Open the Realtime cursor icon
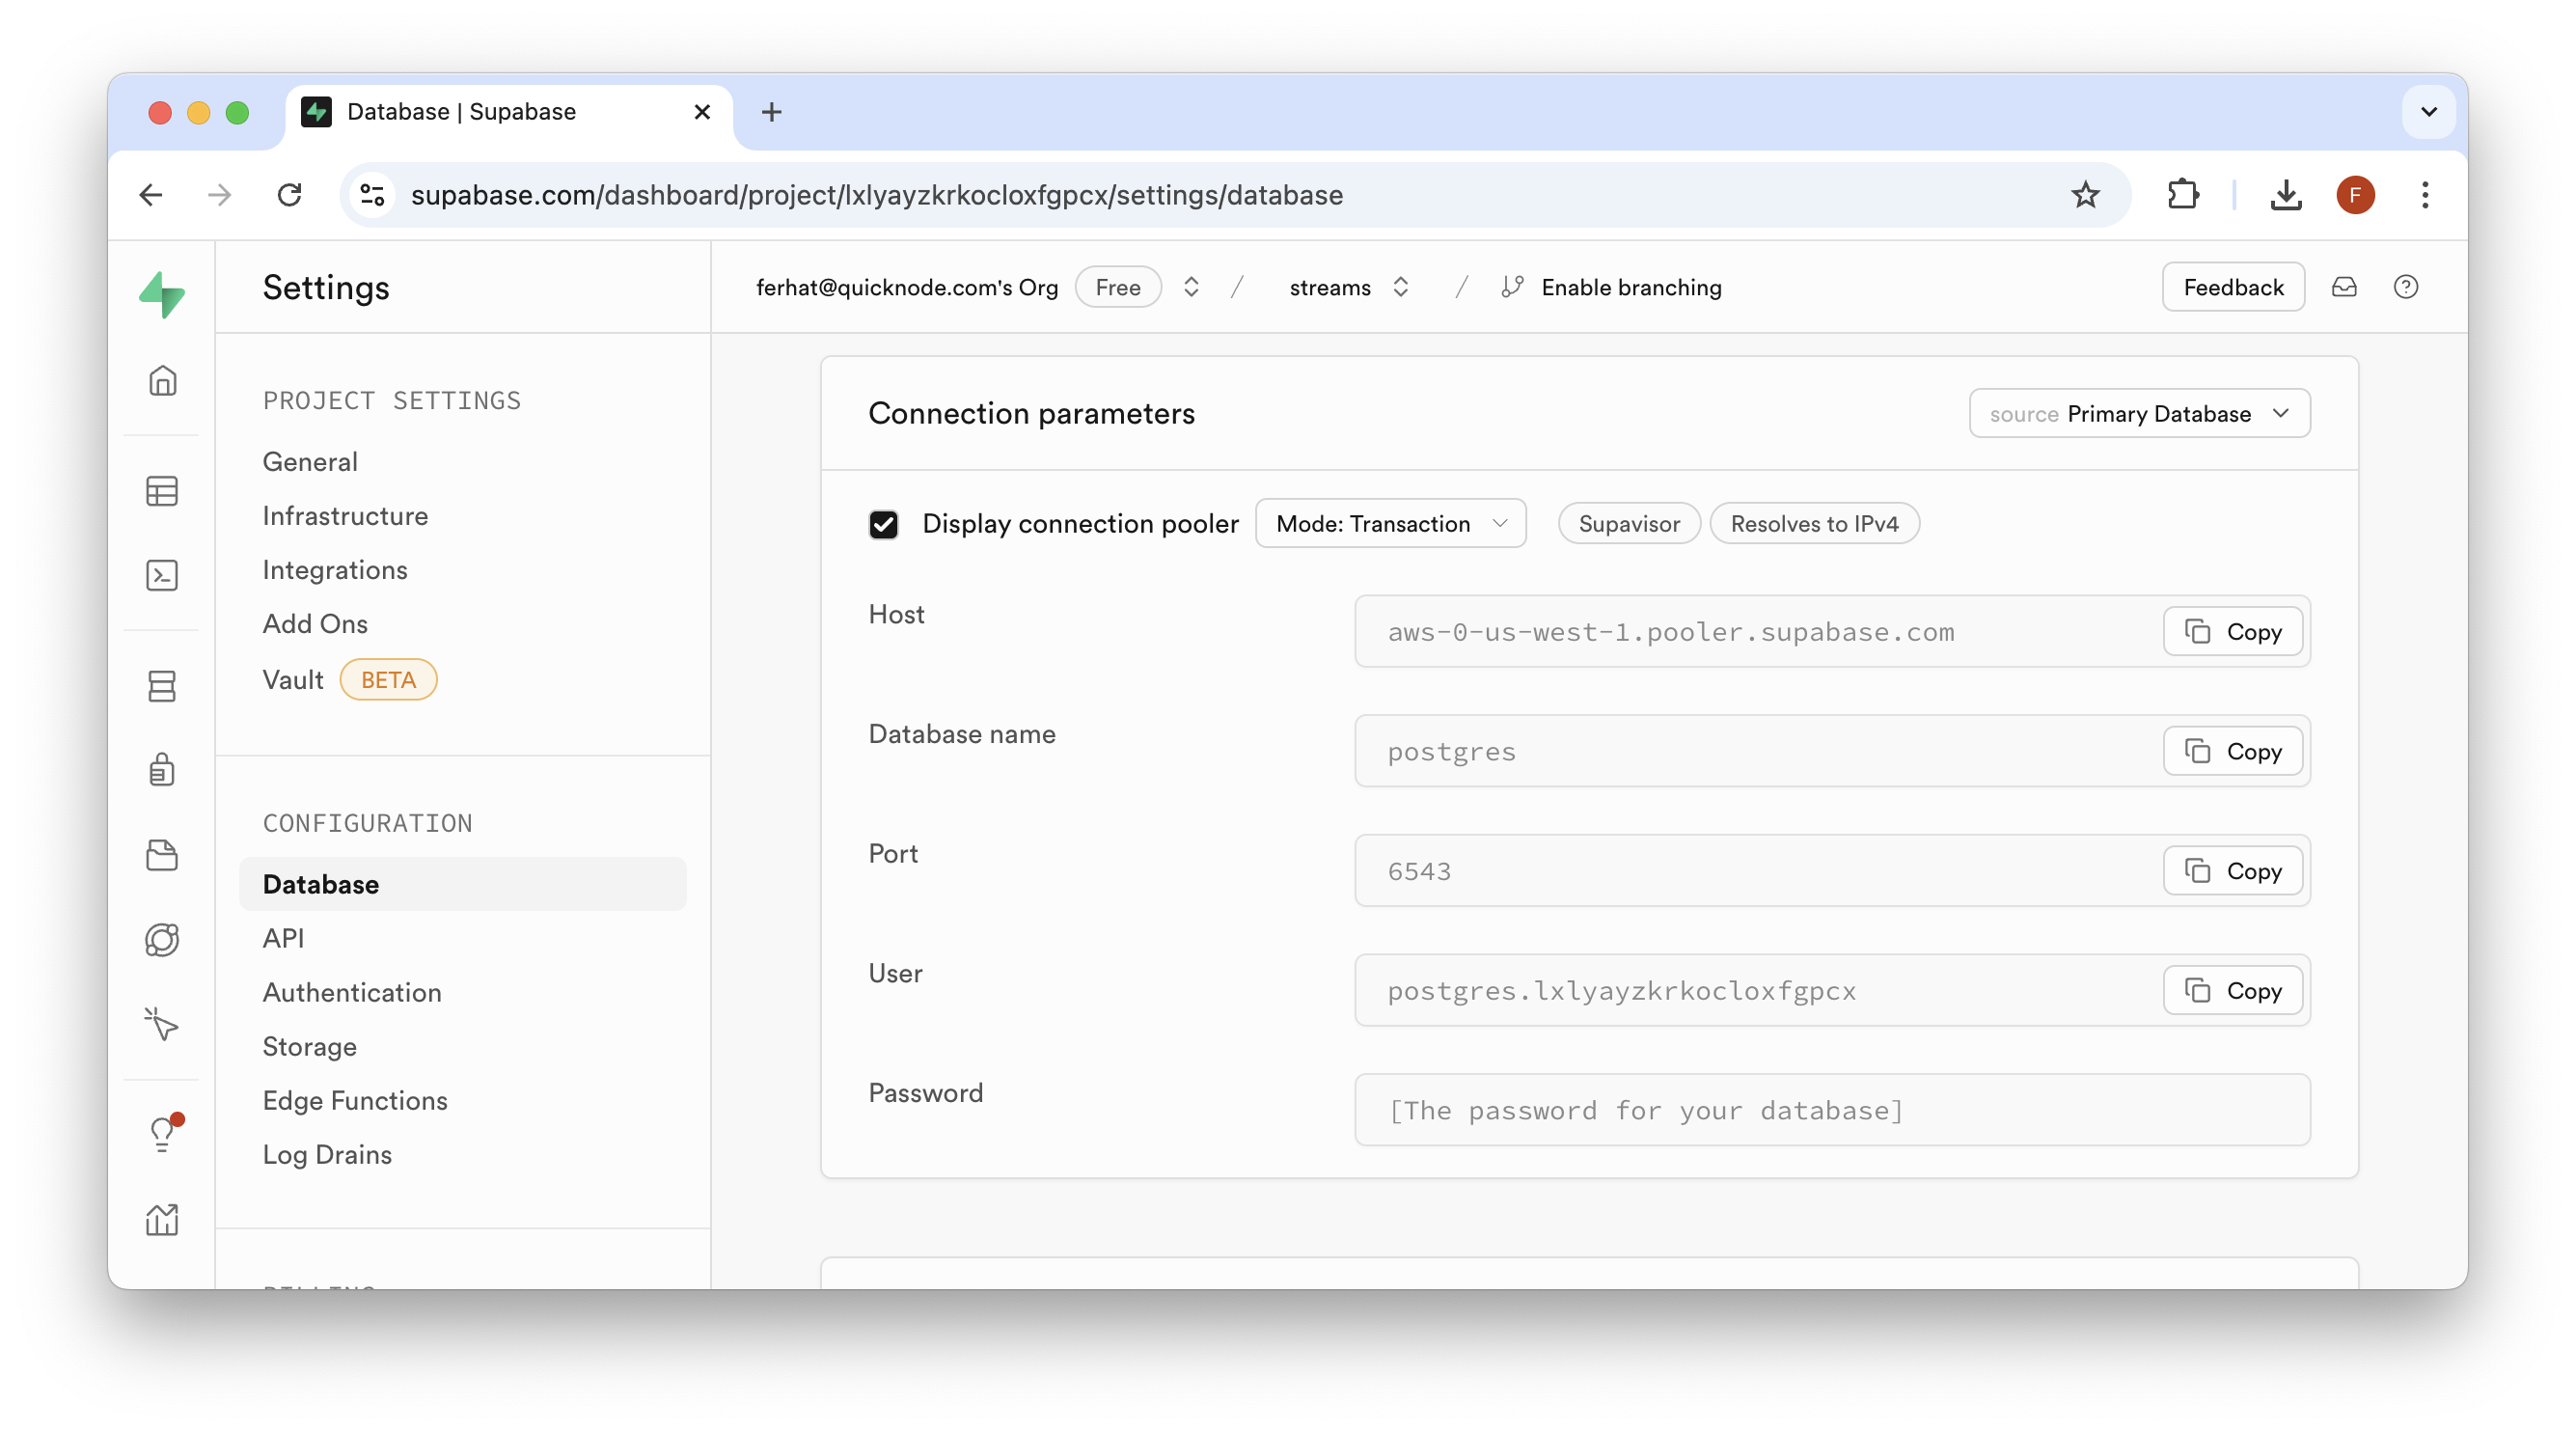 point(162,1024)
